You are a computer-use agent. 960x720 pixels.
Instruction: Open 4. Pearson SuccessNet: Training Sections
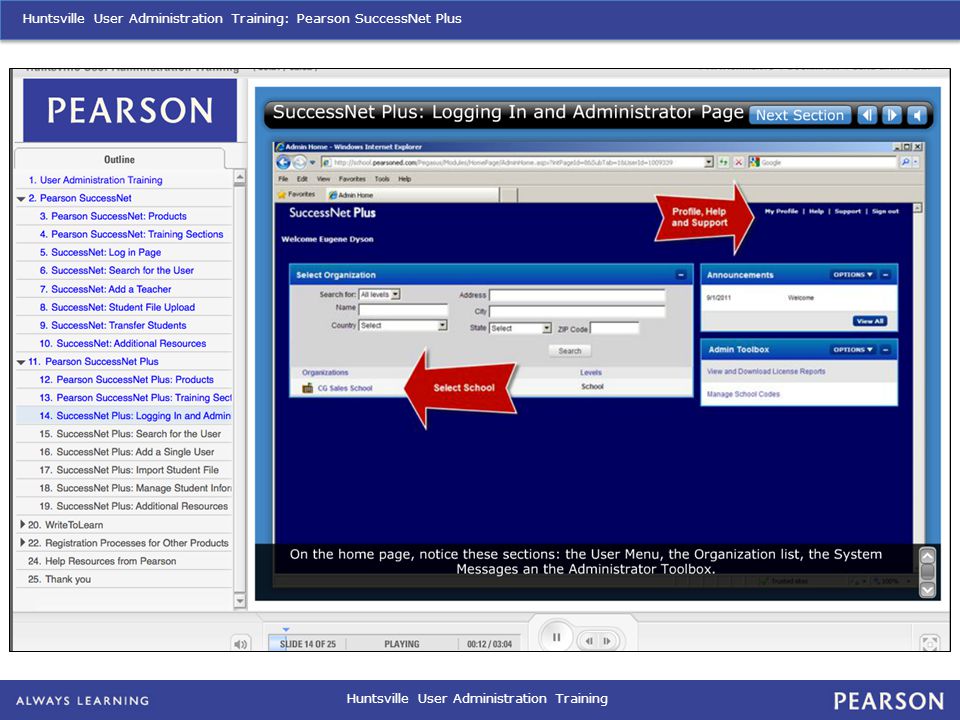coord(131,234)
